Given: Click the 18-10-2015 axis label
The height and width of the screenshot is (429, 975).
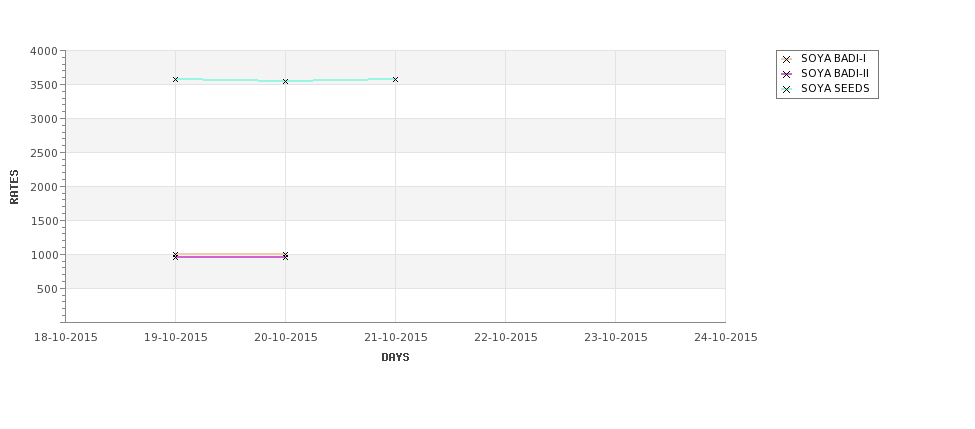Looking at the screenshot, I should click(x=65, y=338).
